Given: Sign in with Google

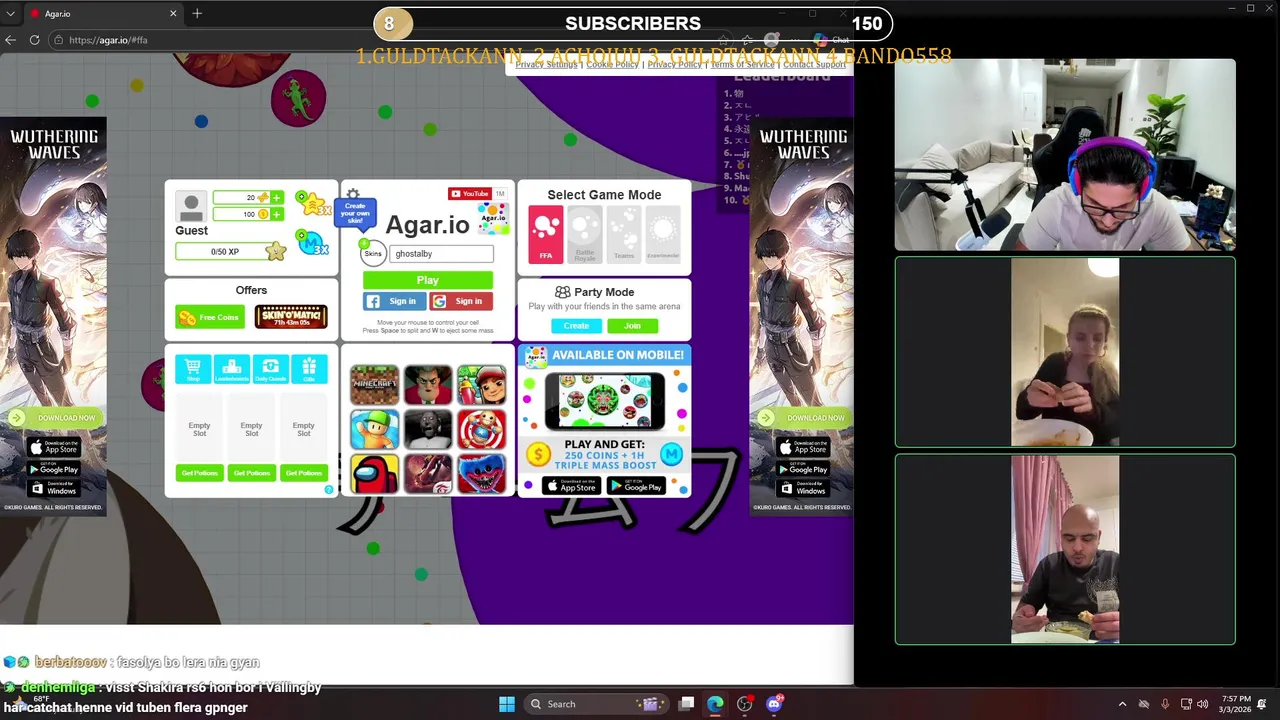Looking at the screenshot, I should (461, 301).
